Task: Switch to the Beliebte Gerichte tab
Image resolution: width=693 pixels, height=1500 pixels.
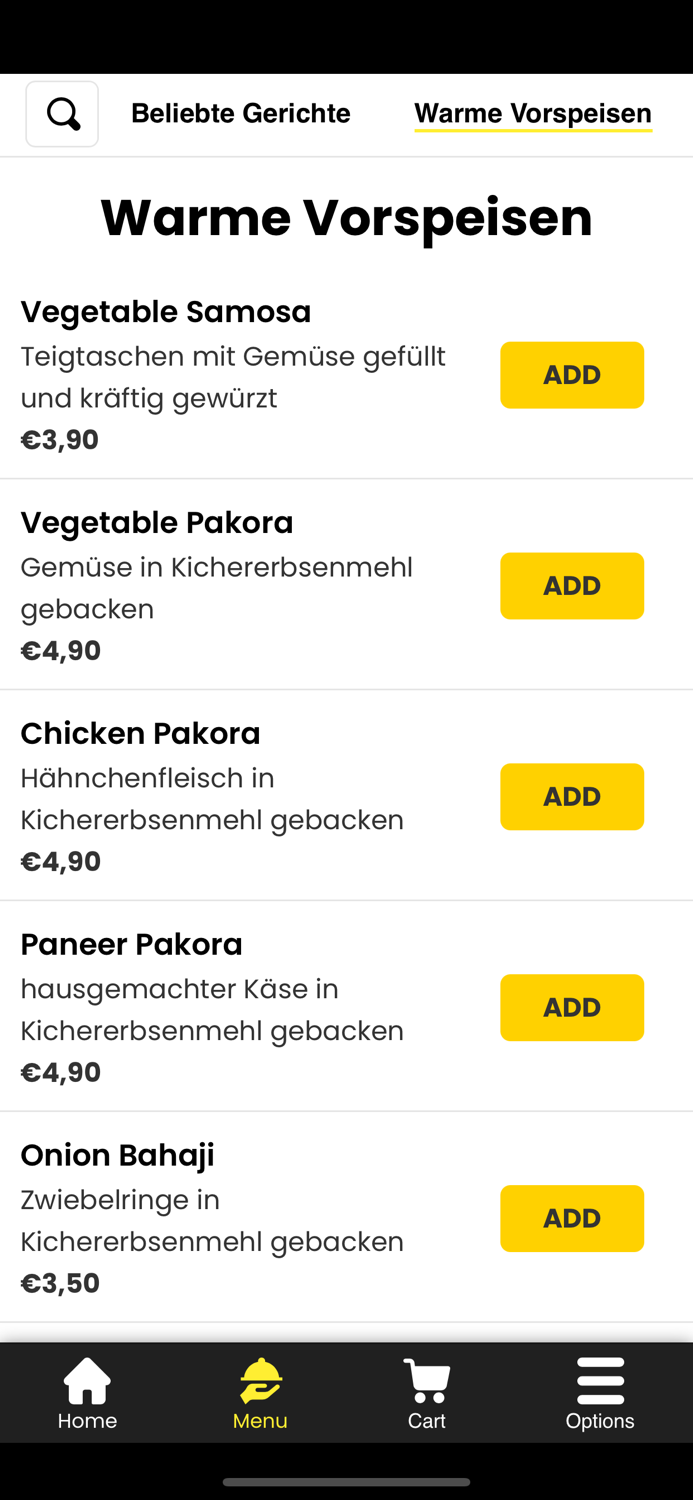Action: coord(240,113)
